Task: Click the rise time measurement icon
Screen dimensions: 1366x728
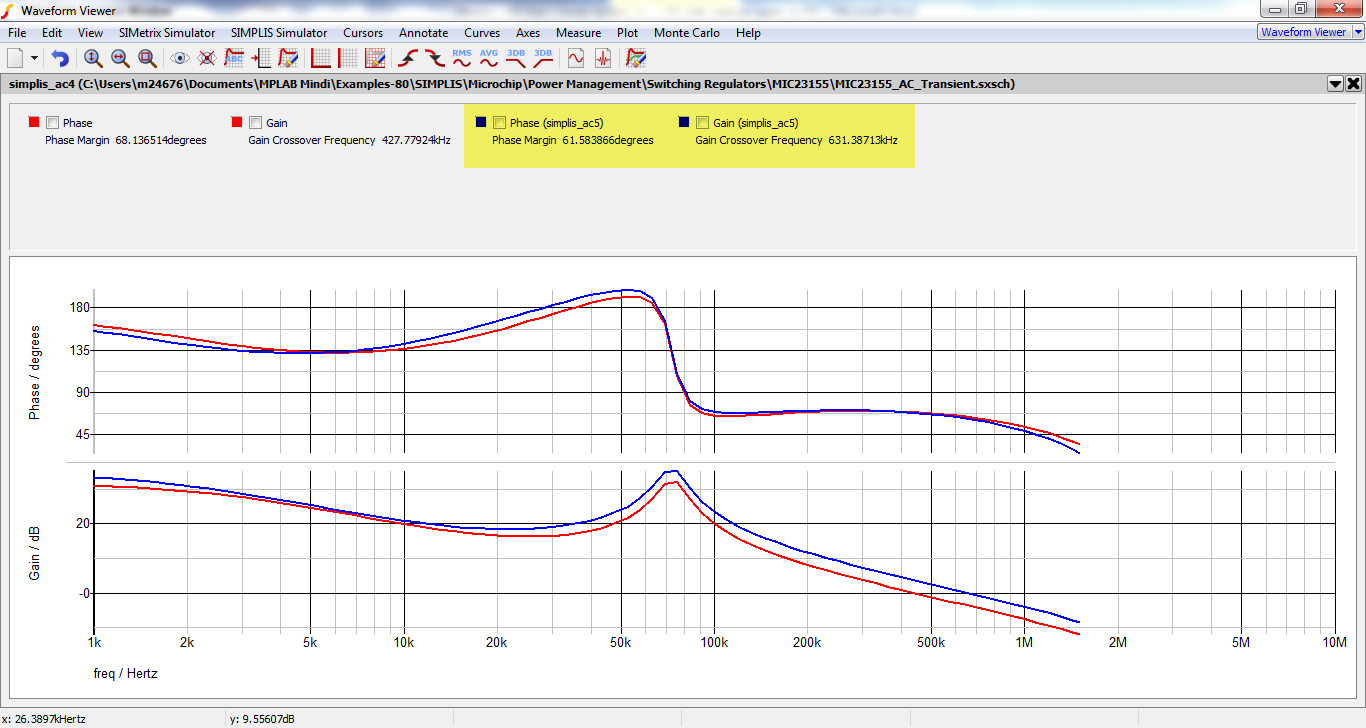Action: 408,58
